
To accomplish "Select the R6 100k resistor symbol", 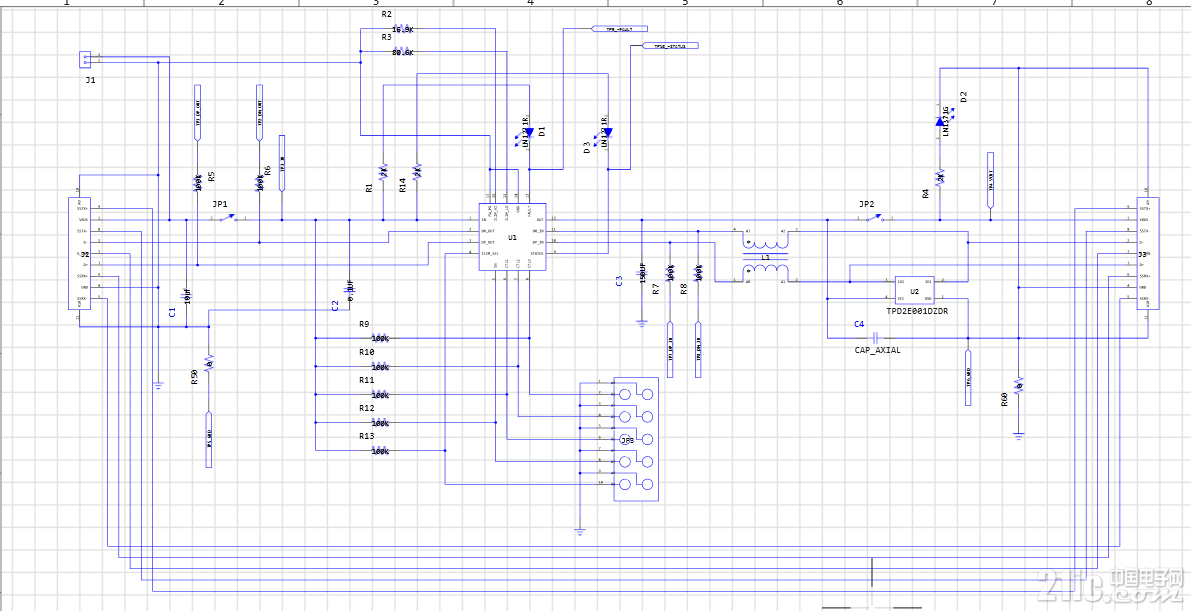I will (259, 182).
